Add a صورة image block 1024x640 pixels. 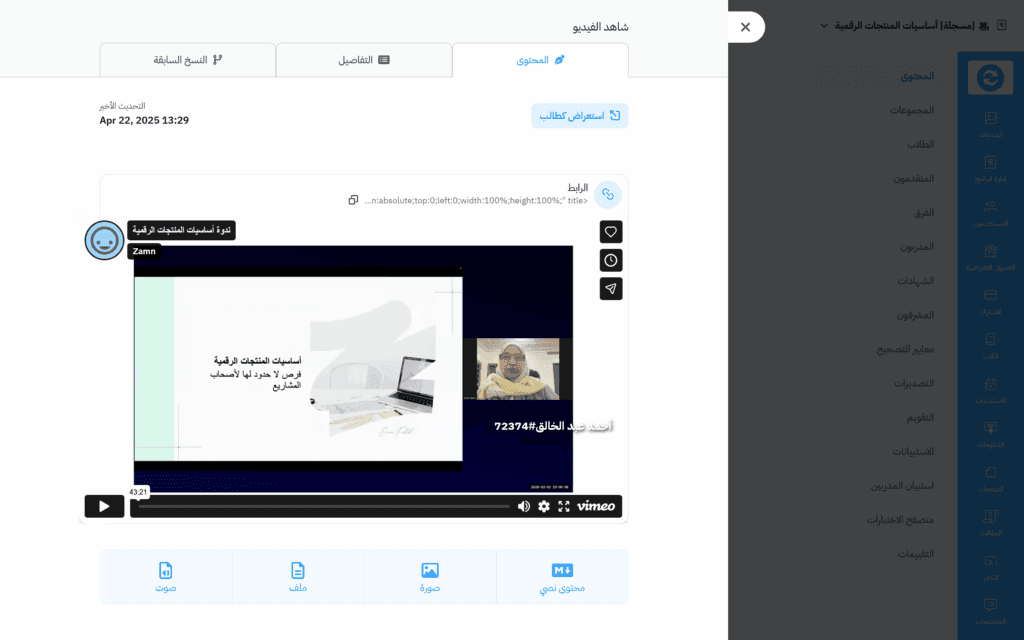(430, 577)
